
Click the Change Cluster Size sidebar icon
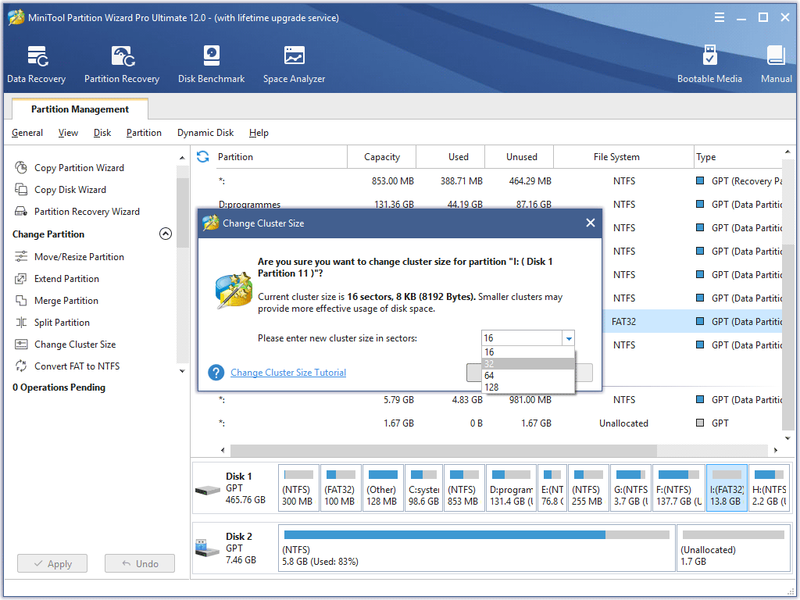pos(21,344)
